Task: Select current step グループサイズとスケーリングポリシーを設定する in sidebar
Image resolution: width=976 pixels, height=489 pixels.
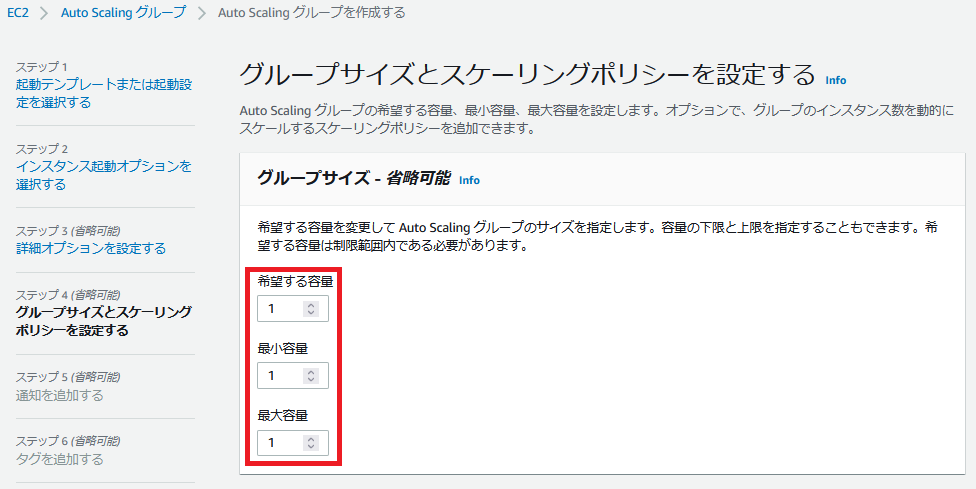Action: (103, 321)
